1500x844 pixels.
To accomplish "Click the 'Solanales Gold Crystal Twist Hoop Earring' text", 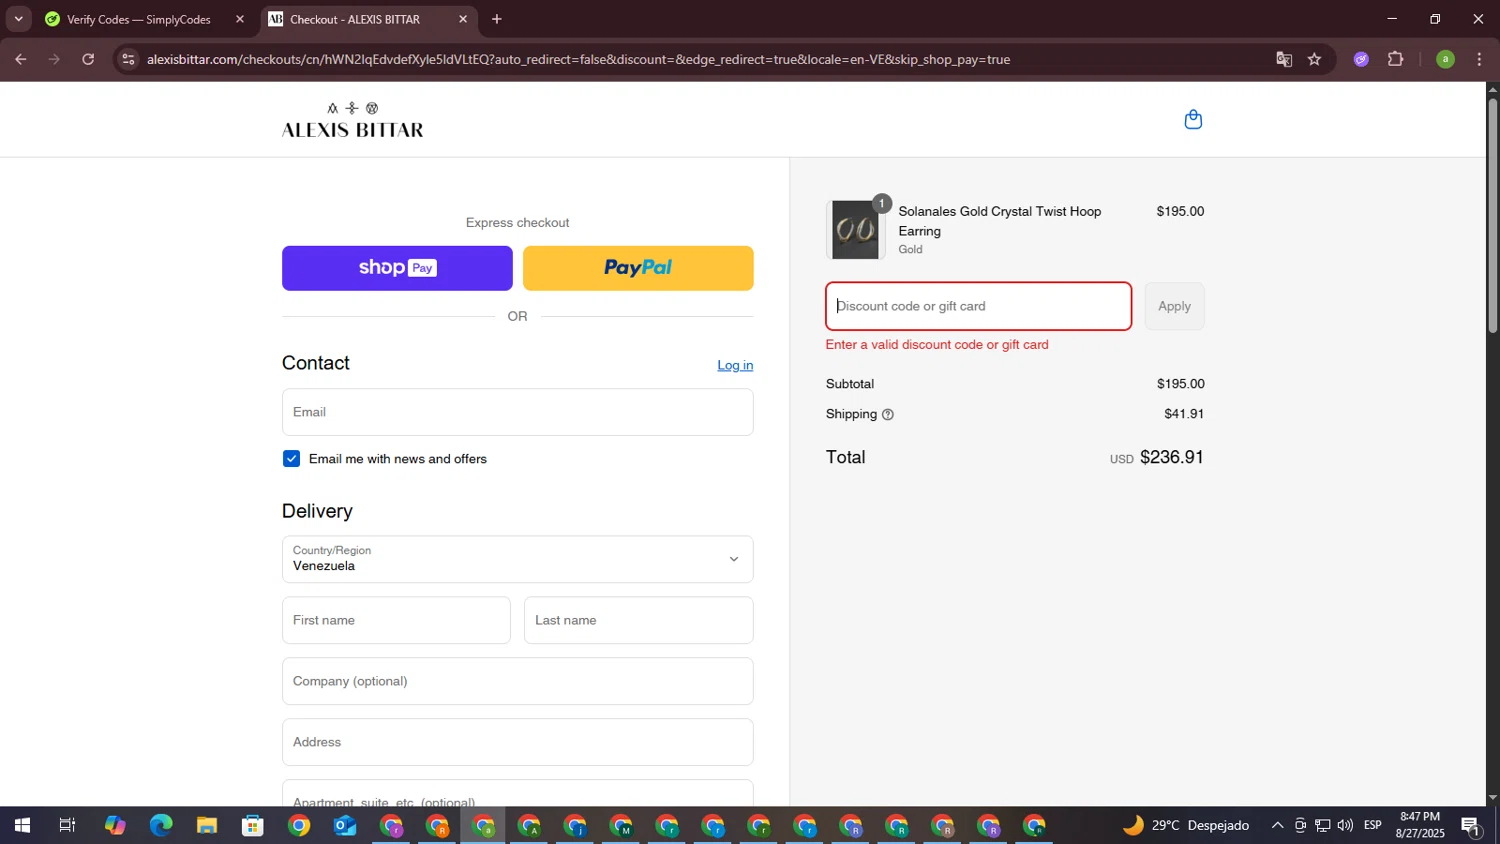I will point(999,221).
